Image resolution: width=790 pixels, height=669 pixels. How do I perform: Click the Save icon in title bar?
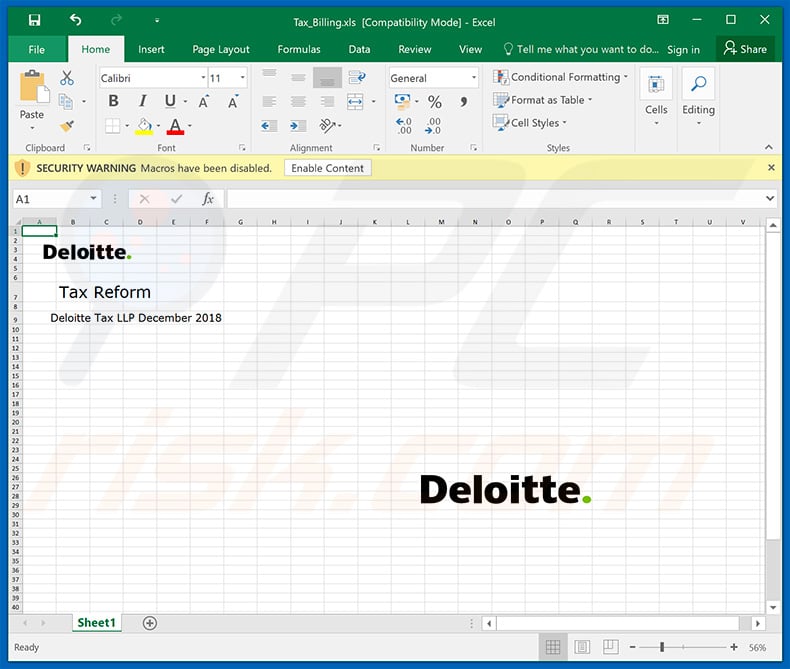pyautogui.click(x=34, y=20)
